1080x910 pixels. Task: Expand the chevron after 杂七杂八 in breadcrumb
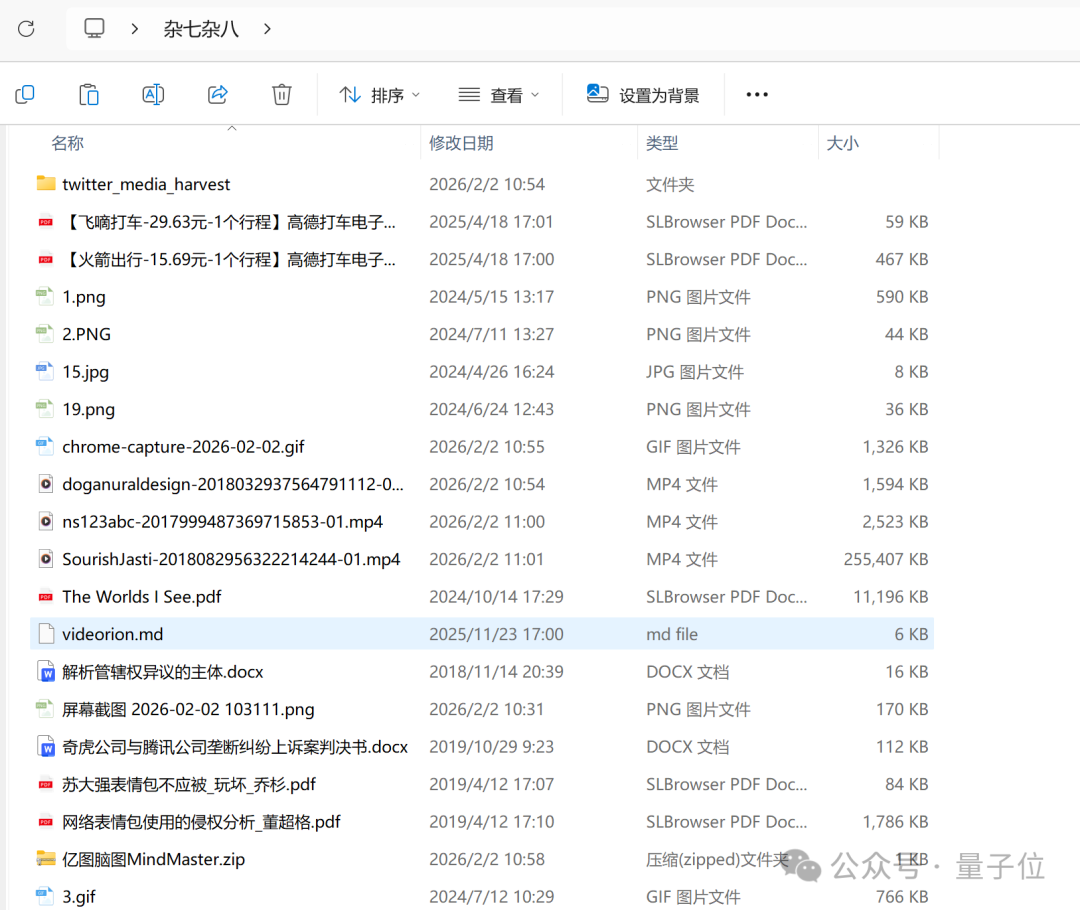[x=267, y=29]
